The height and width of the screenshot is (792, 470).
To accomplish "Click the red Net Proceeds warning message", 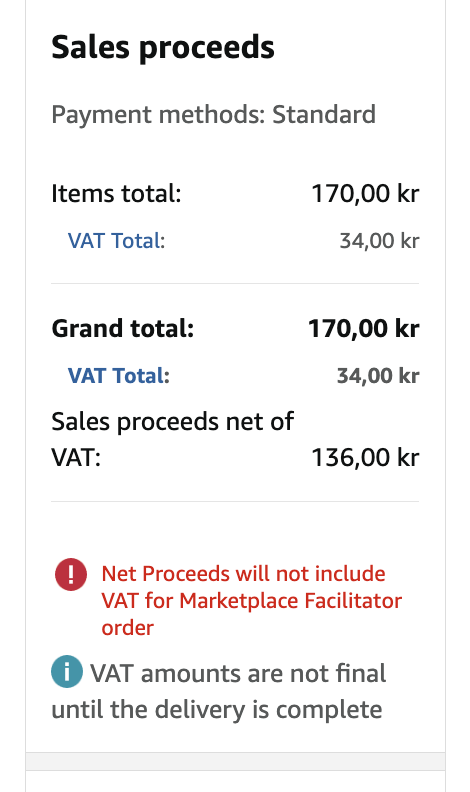I will click(x=251, y=601).
